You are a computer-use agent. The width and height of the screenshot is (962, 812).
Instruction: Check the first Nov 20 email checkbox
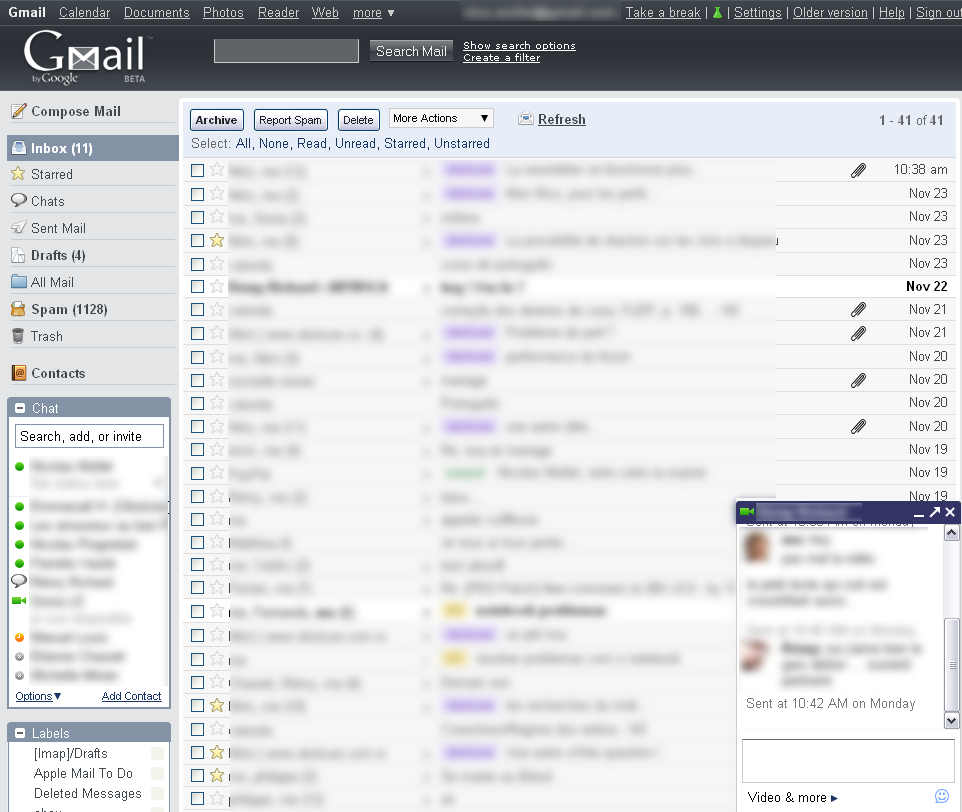pos(198,357)
